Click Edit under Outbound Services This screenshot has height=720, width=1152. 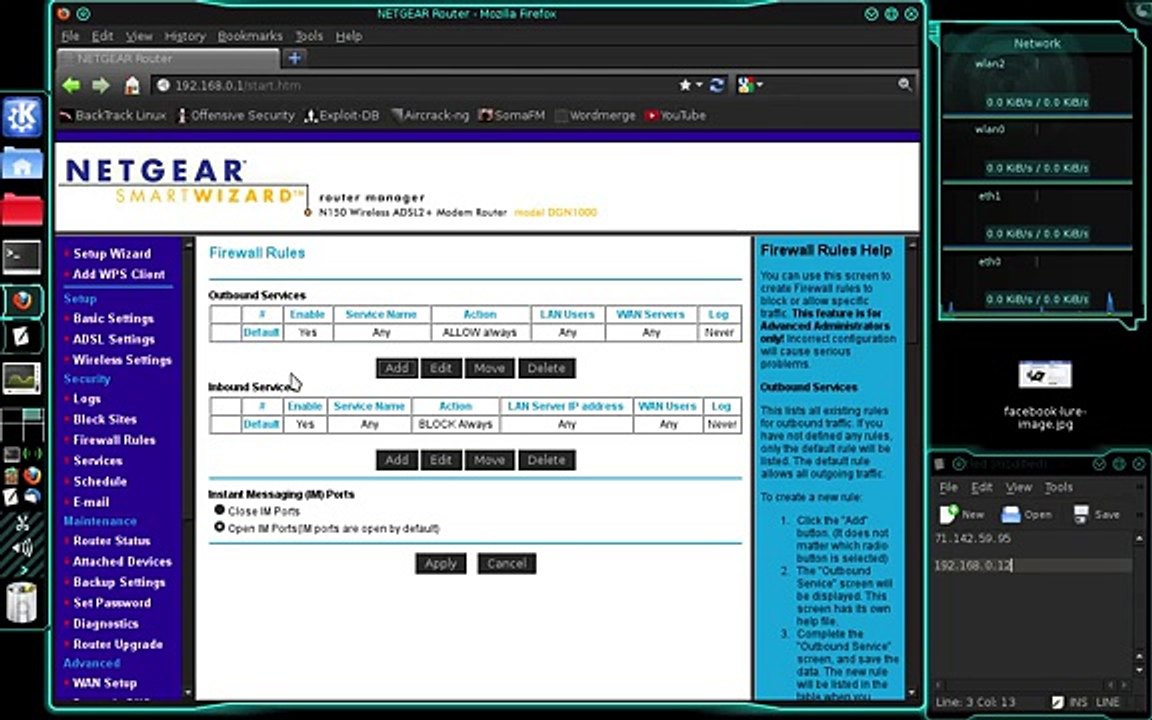coord(441,368)
